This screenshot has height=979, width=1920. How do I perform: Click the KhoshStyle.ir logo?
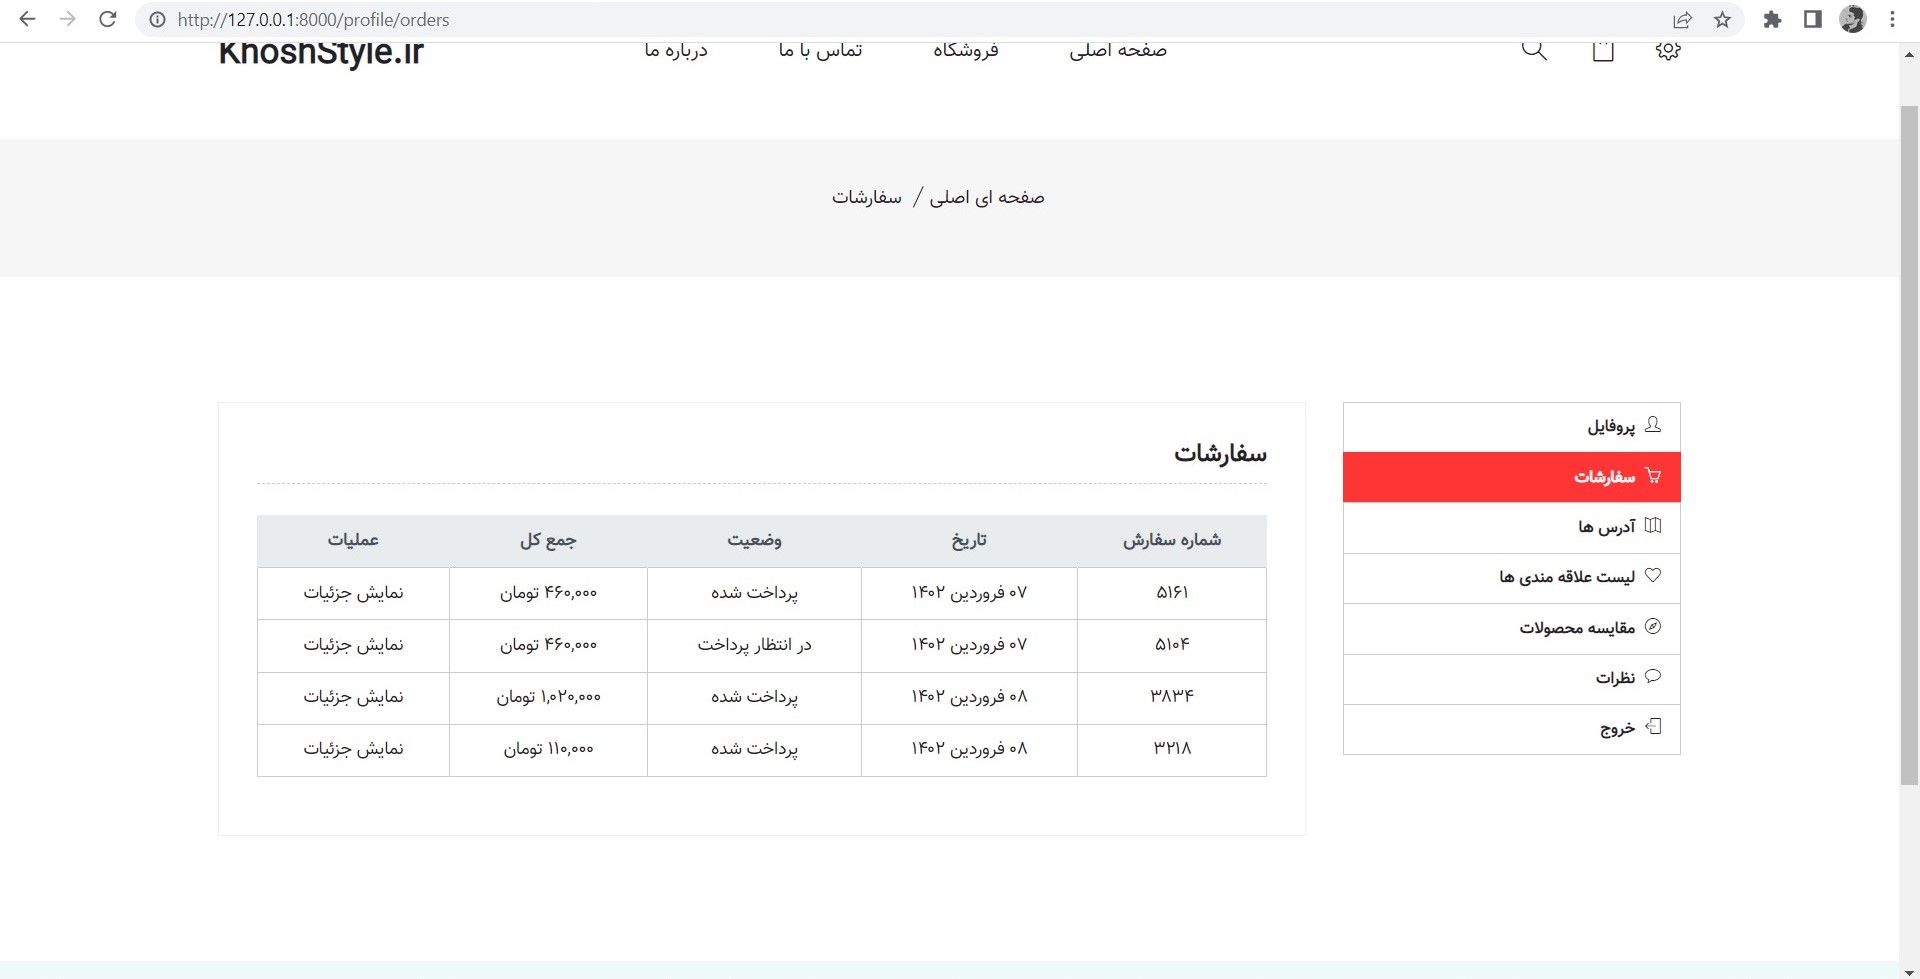point(320,52)
